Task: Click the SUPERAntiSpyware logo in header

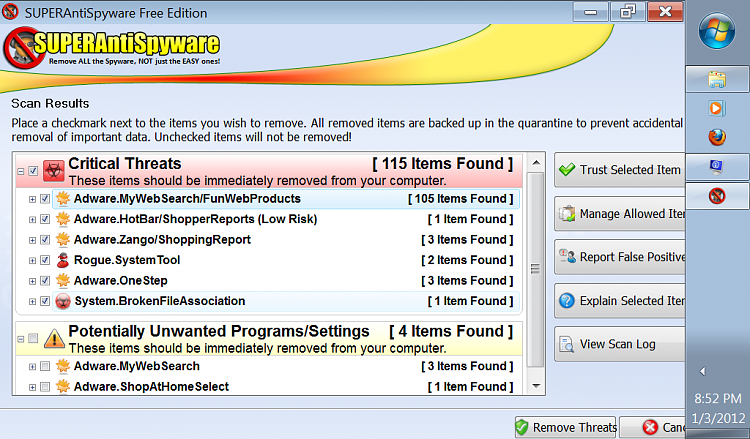Action: pyautogui.click(x=112, y=48)
